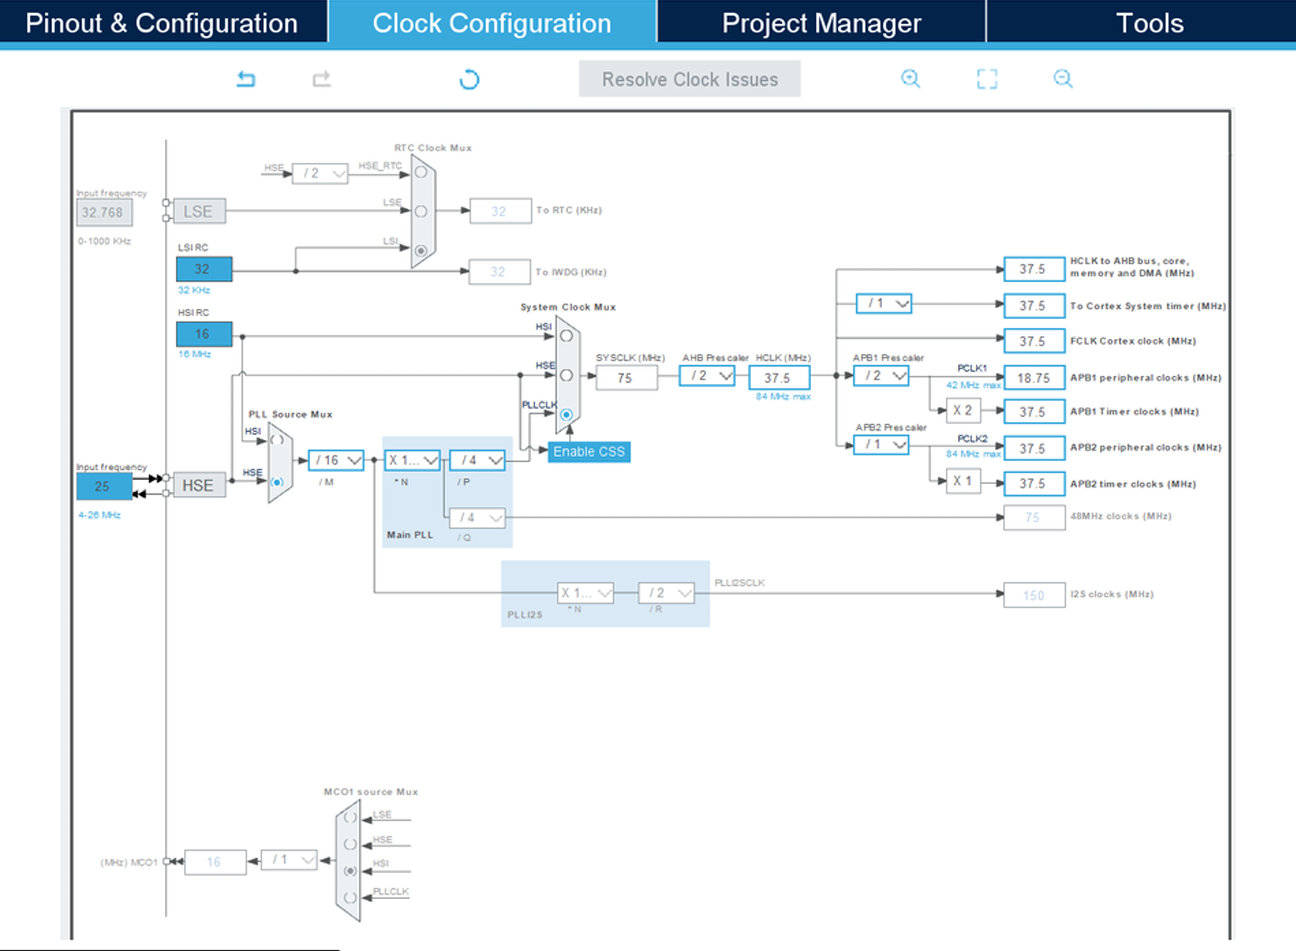Viewport: 1296px width, 951px height.
Task: Select PLLCLK in System Clock Mux
Action: point(566,414)
